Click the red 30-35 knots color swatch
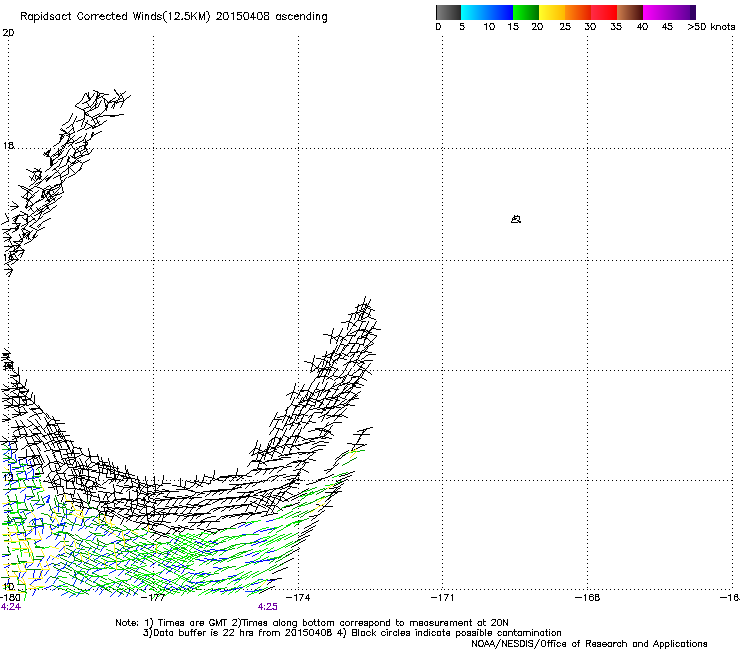This screenshot has width=740, height=650. point(604,12)
